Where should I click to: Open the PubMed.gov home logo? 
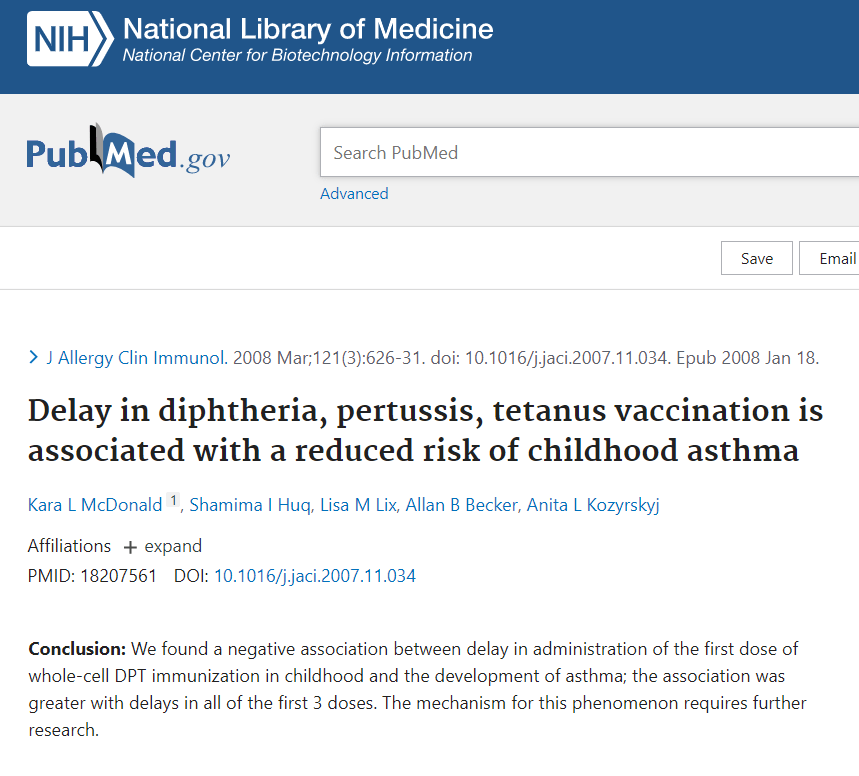point(128,154)
